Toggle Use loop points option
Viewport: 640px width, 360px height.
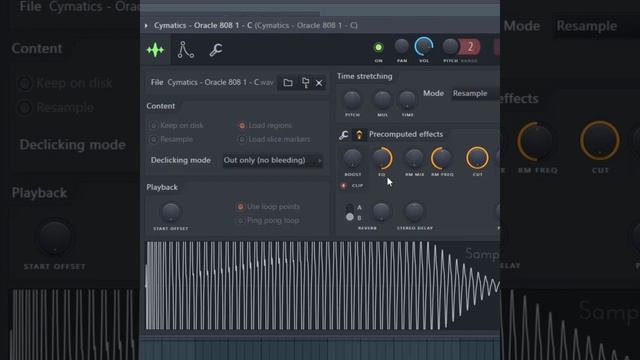269,207
